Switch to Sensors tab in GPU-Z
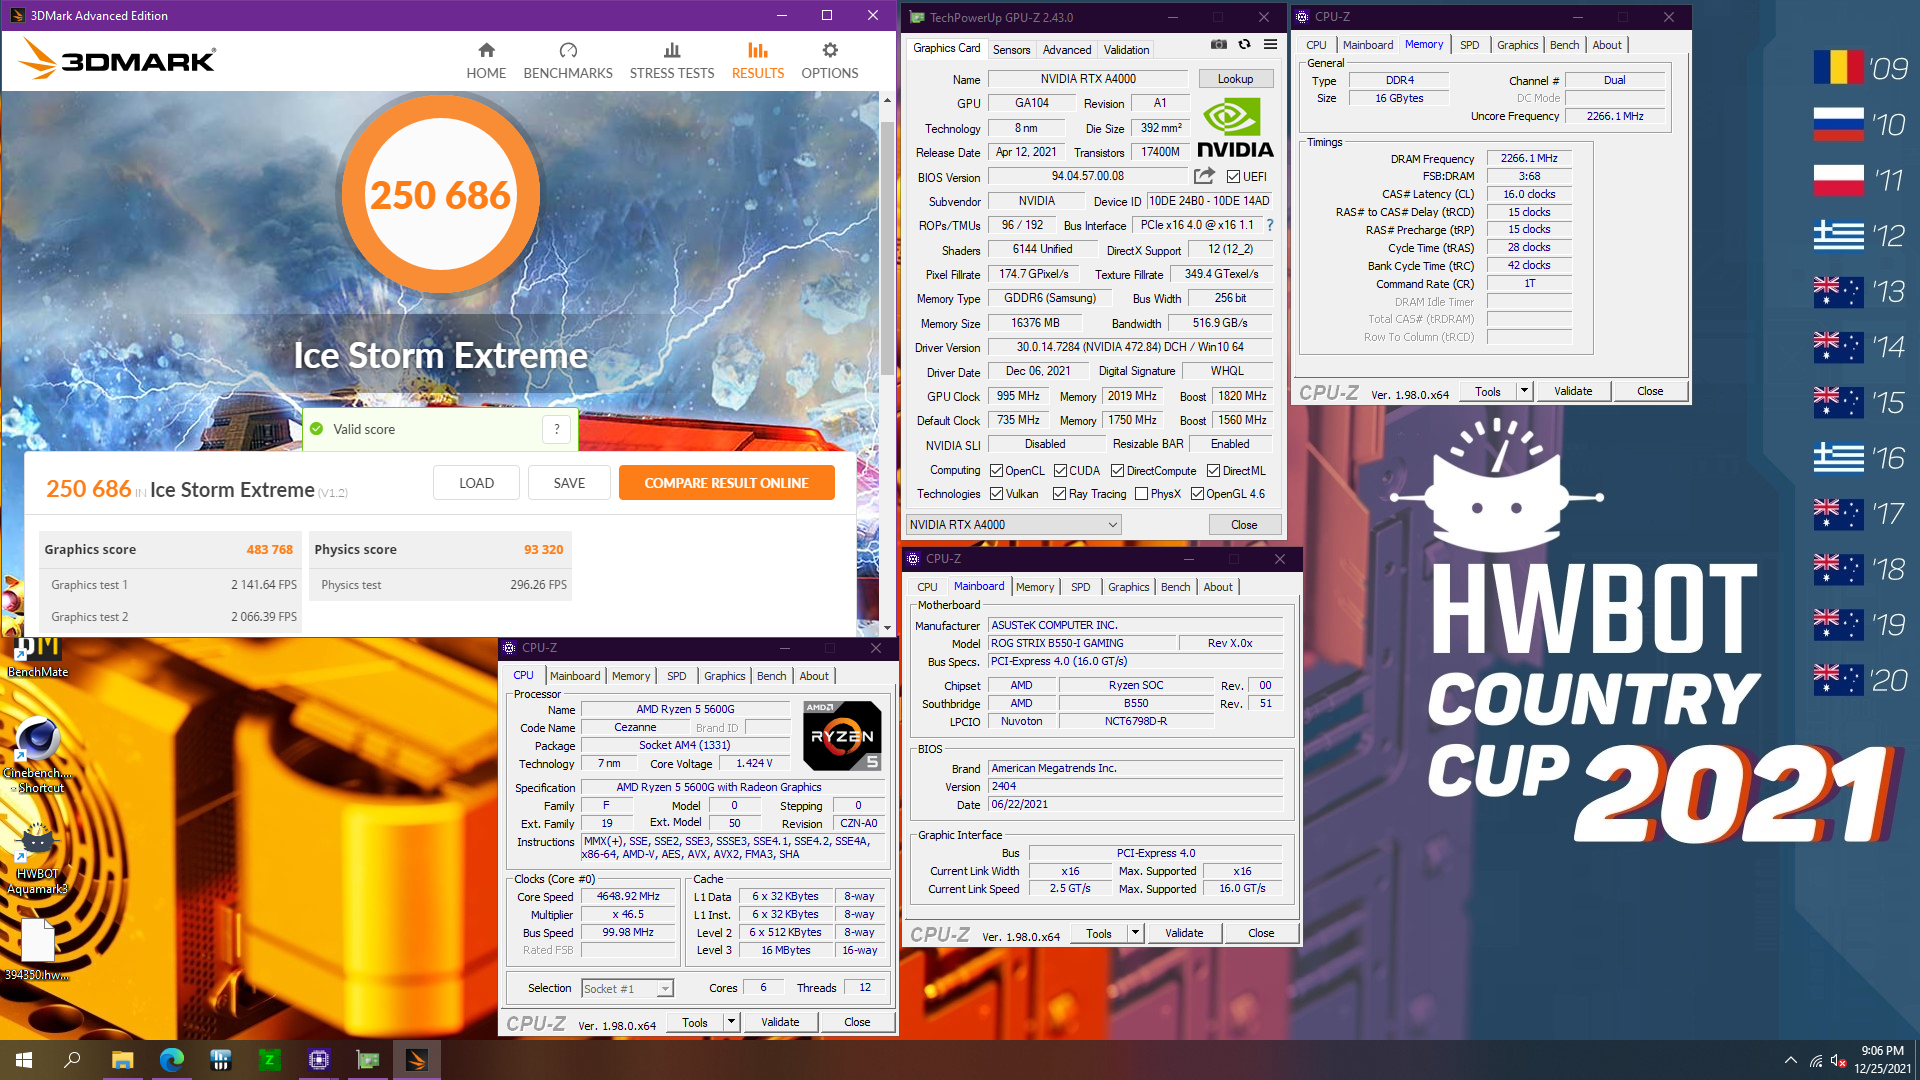The image size is (1920, 1080). point(1011,50)
